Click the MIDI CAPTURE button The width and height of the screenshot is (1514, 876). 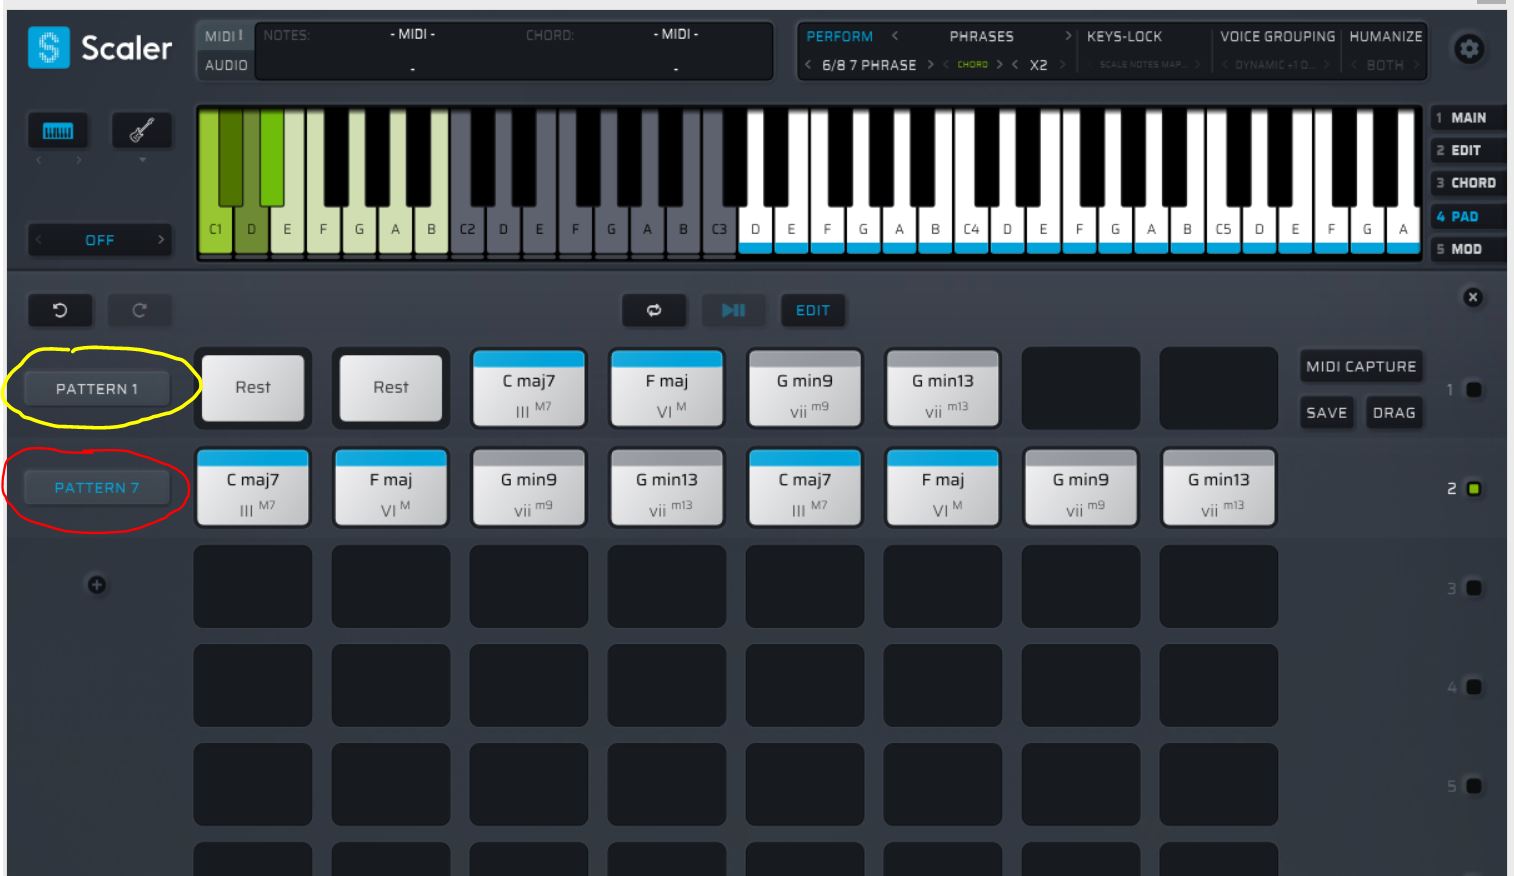[1361, 367]
